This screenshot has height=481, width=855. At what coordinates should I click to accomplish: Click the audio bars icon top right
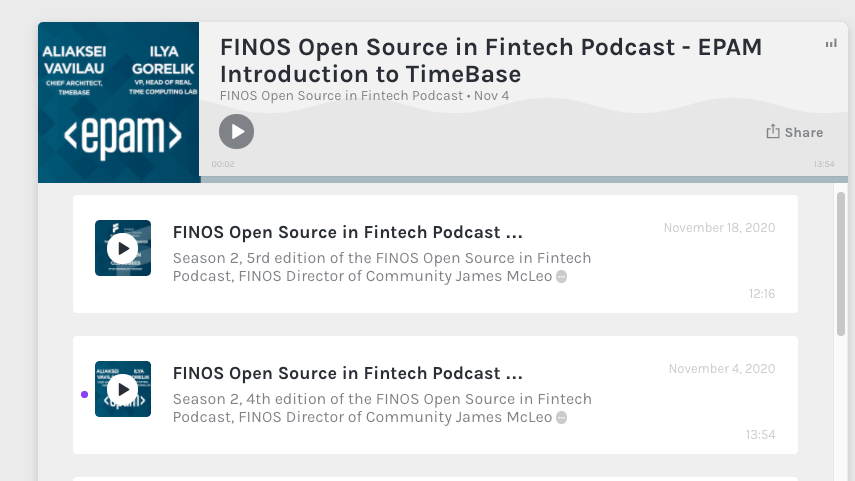point(831,44)
